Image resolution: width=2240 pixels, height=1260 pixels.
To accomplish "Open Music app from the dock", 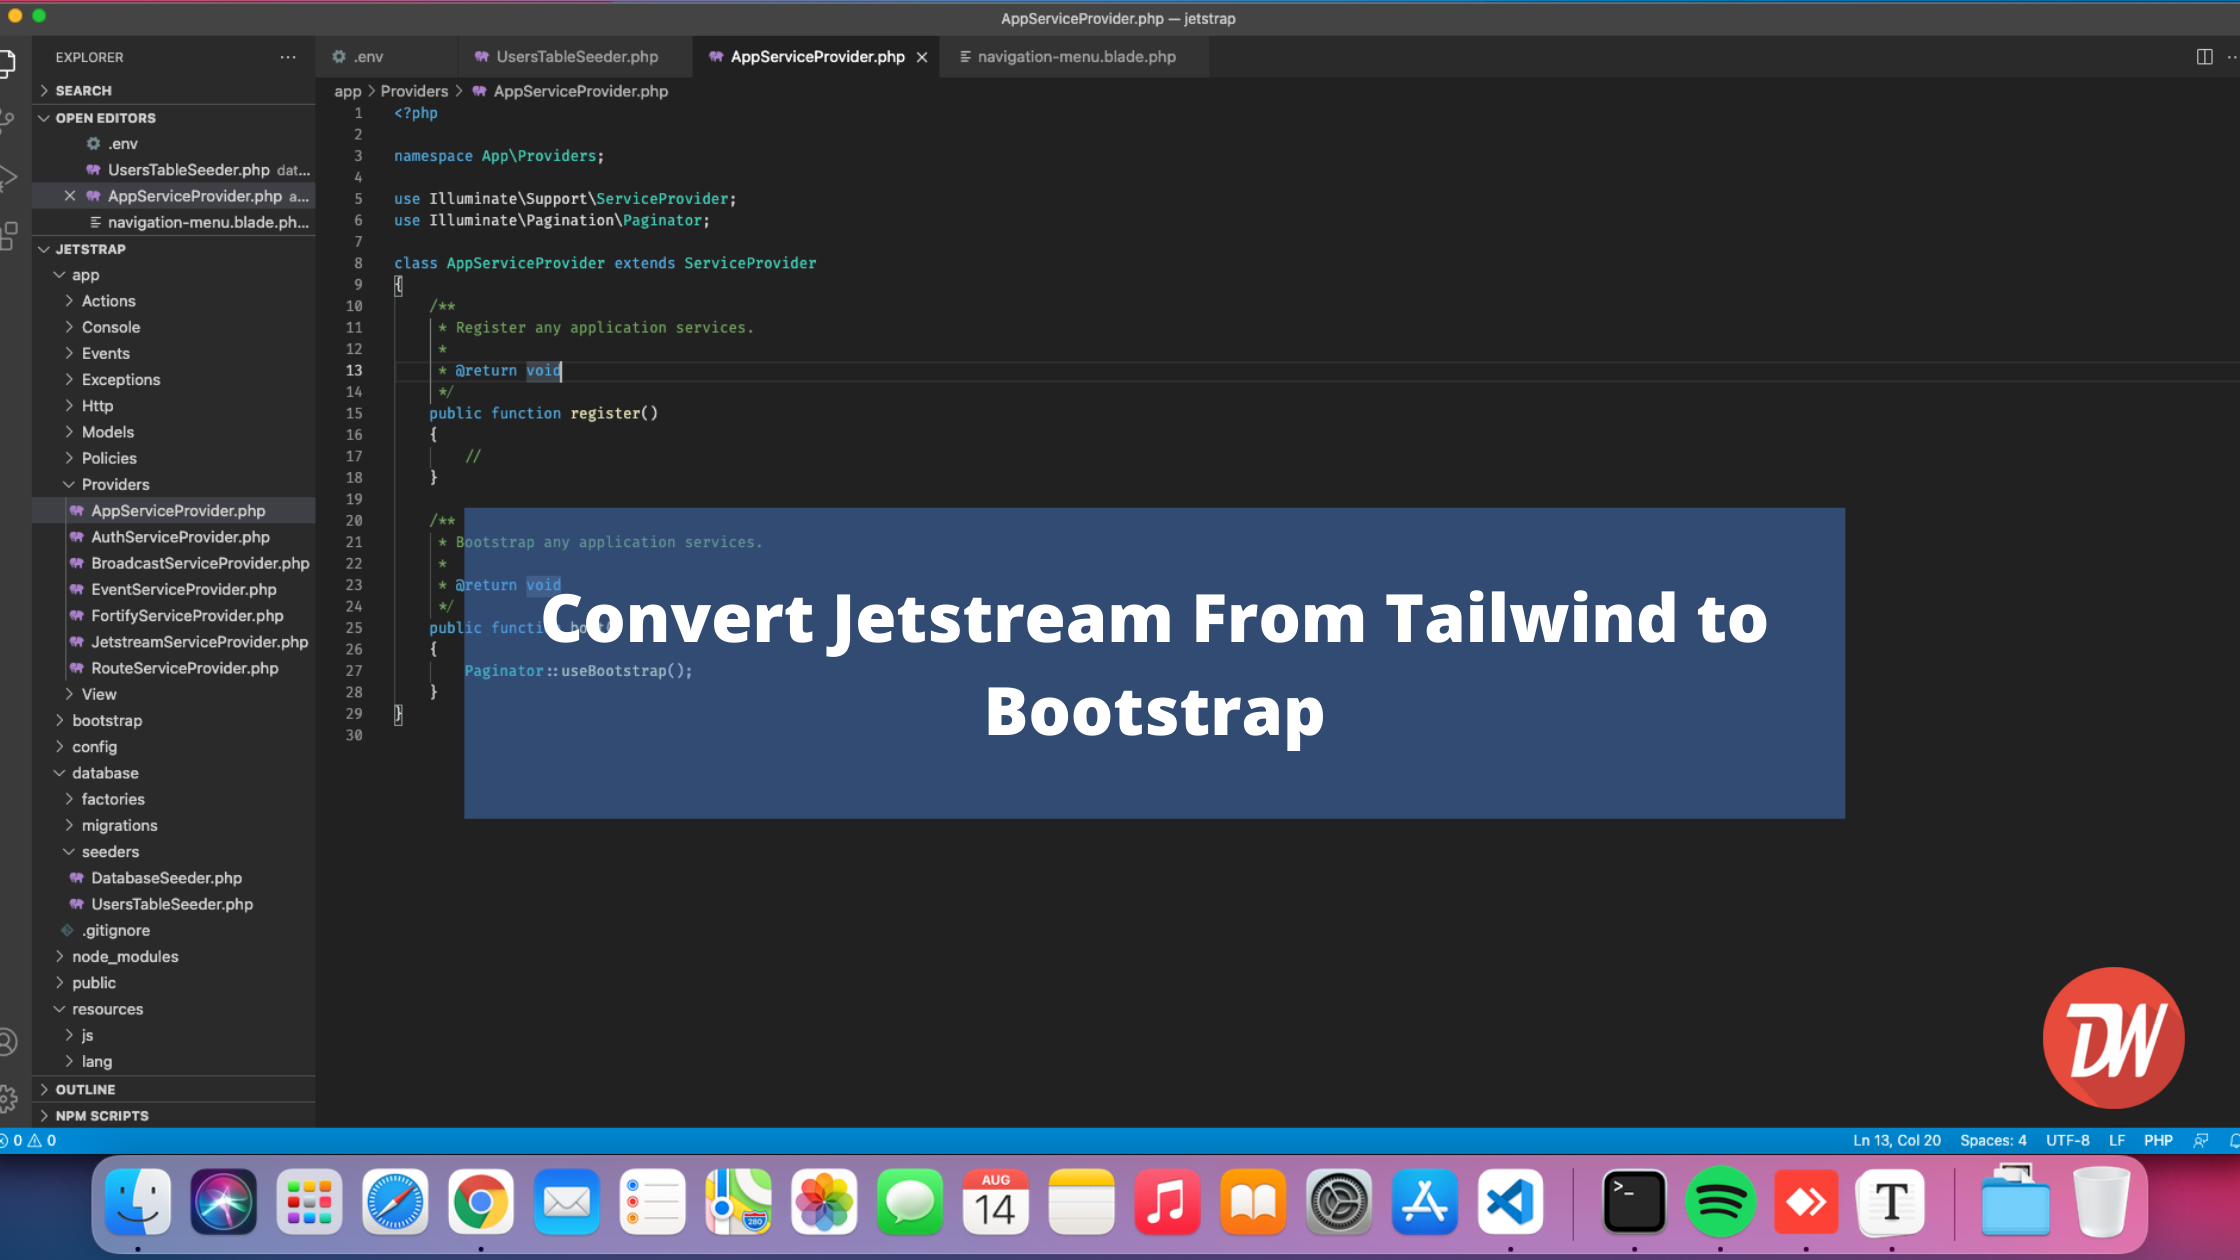I will pos(1167,1201).
